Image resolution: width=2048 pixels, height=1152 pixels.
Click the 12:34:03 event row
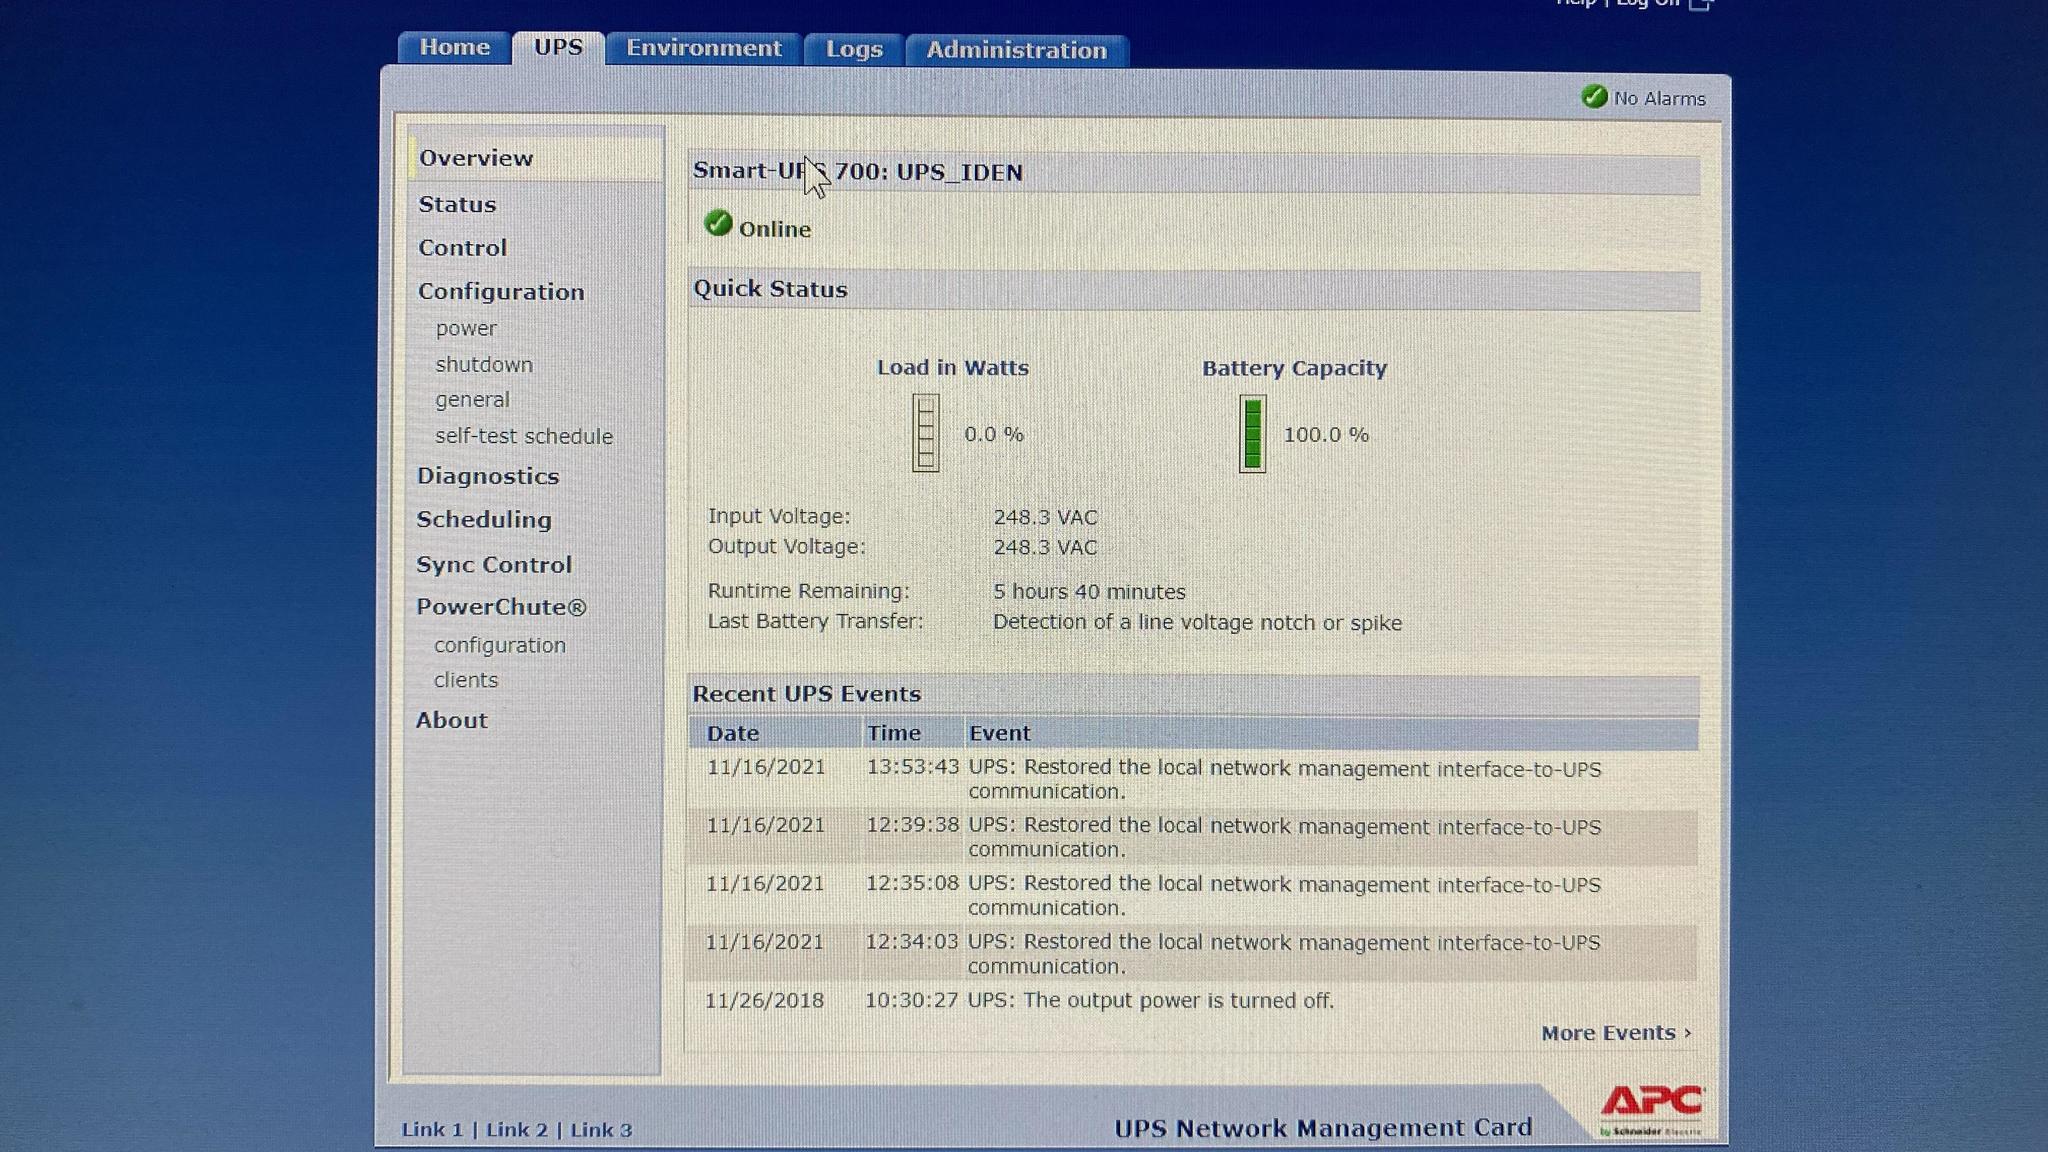coord(1192,954)
